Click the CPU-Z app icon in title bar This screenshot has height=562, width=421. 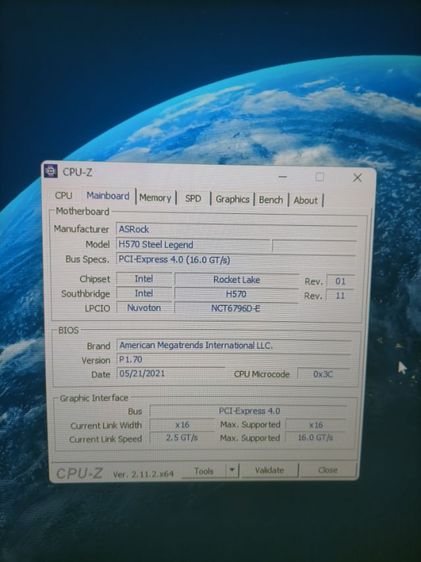pos(51,171)
